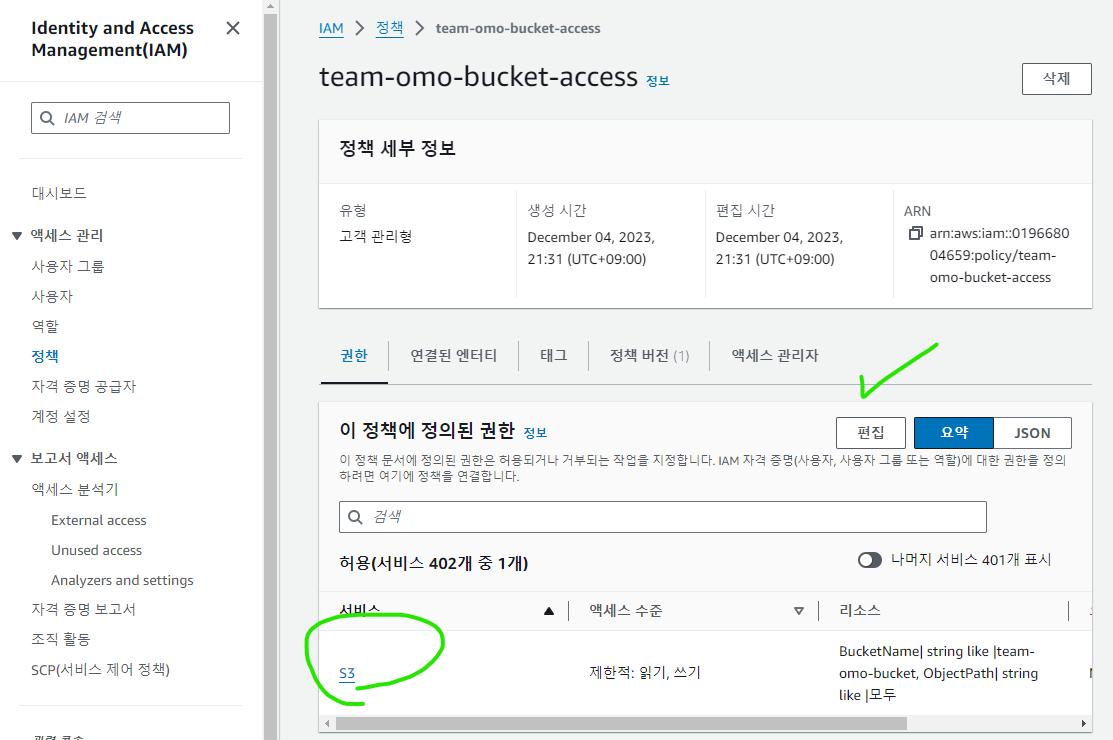Open the 권한 tab
Screen dimensions: 1113x740
(354, 355)
